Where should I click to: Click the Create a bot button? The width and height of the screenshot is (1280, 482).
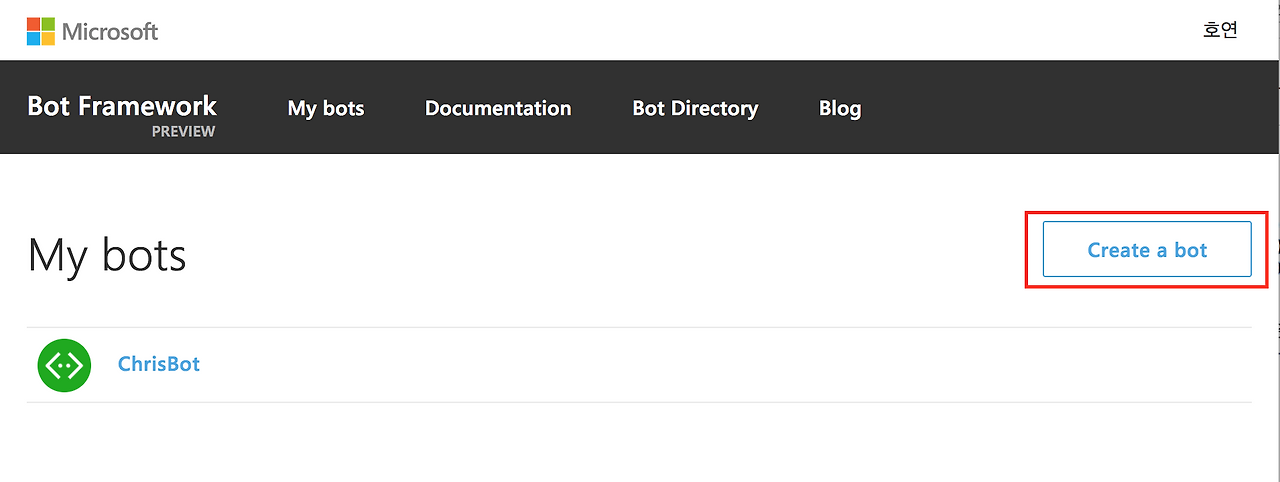[1147, 249]
